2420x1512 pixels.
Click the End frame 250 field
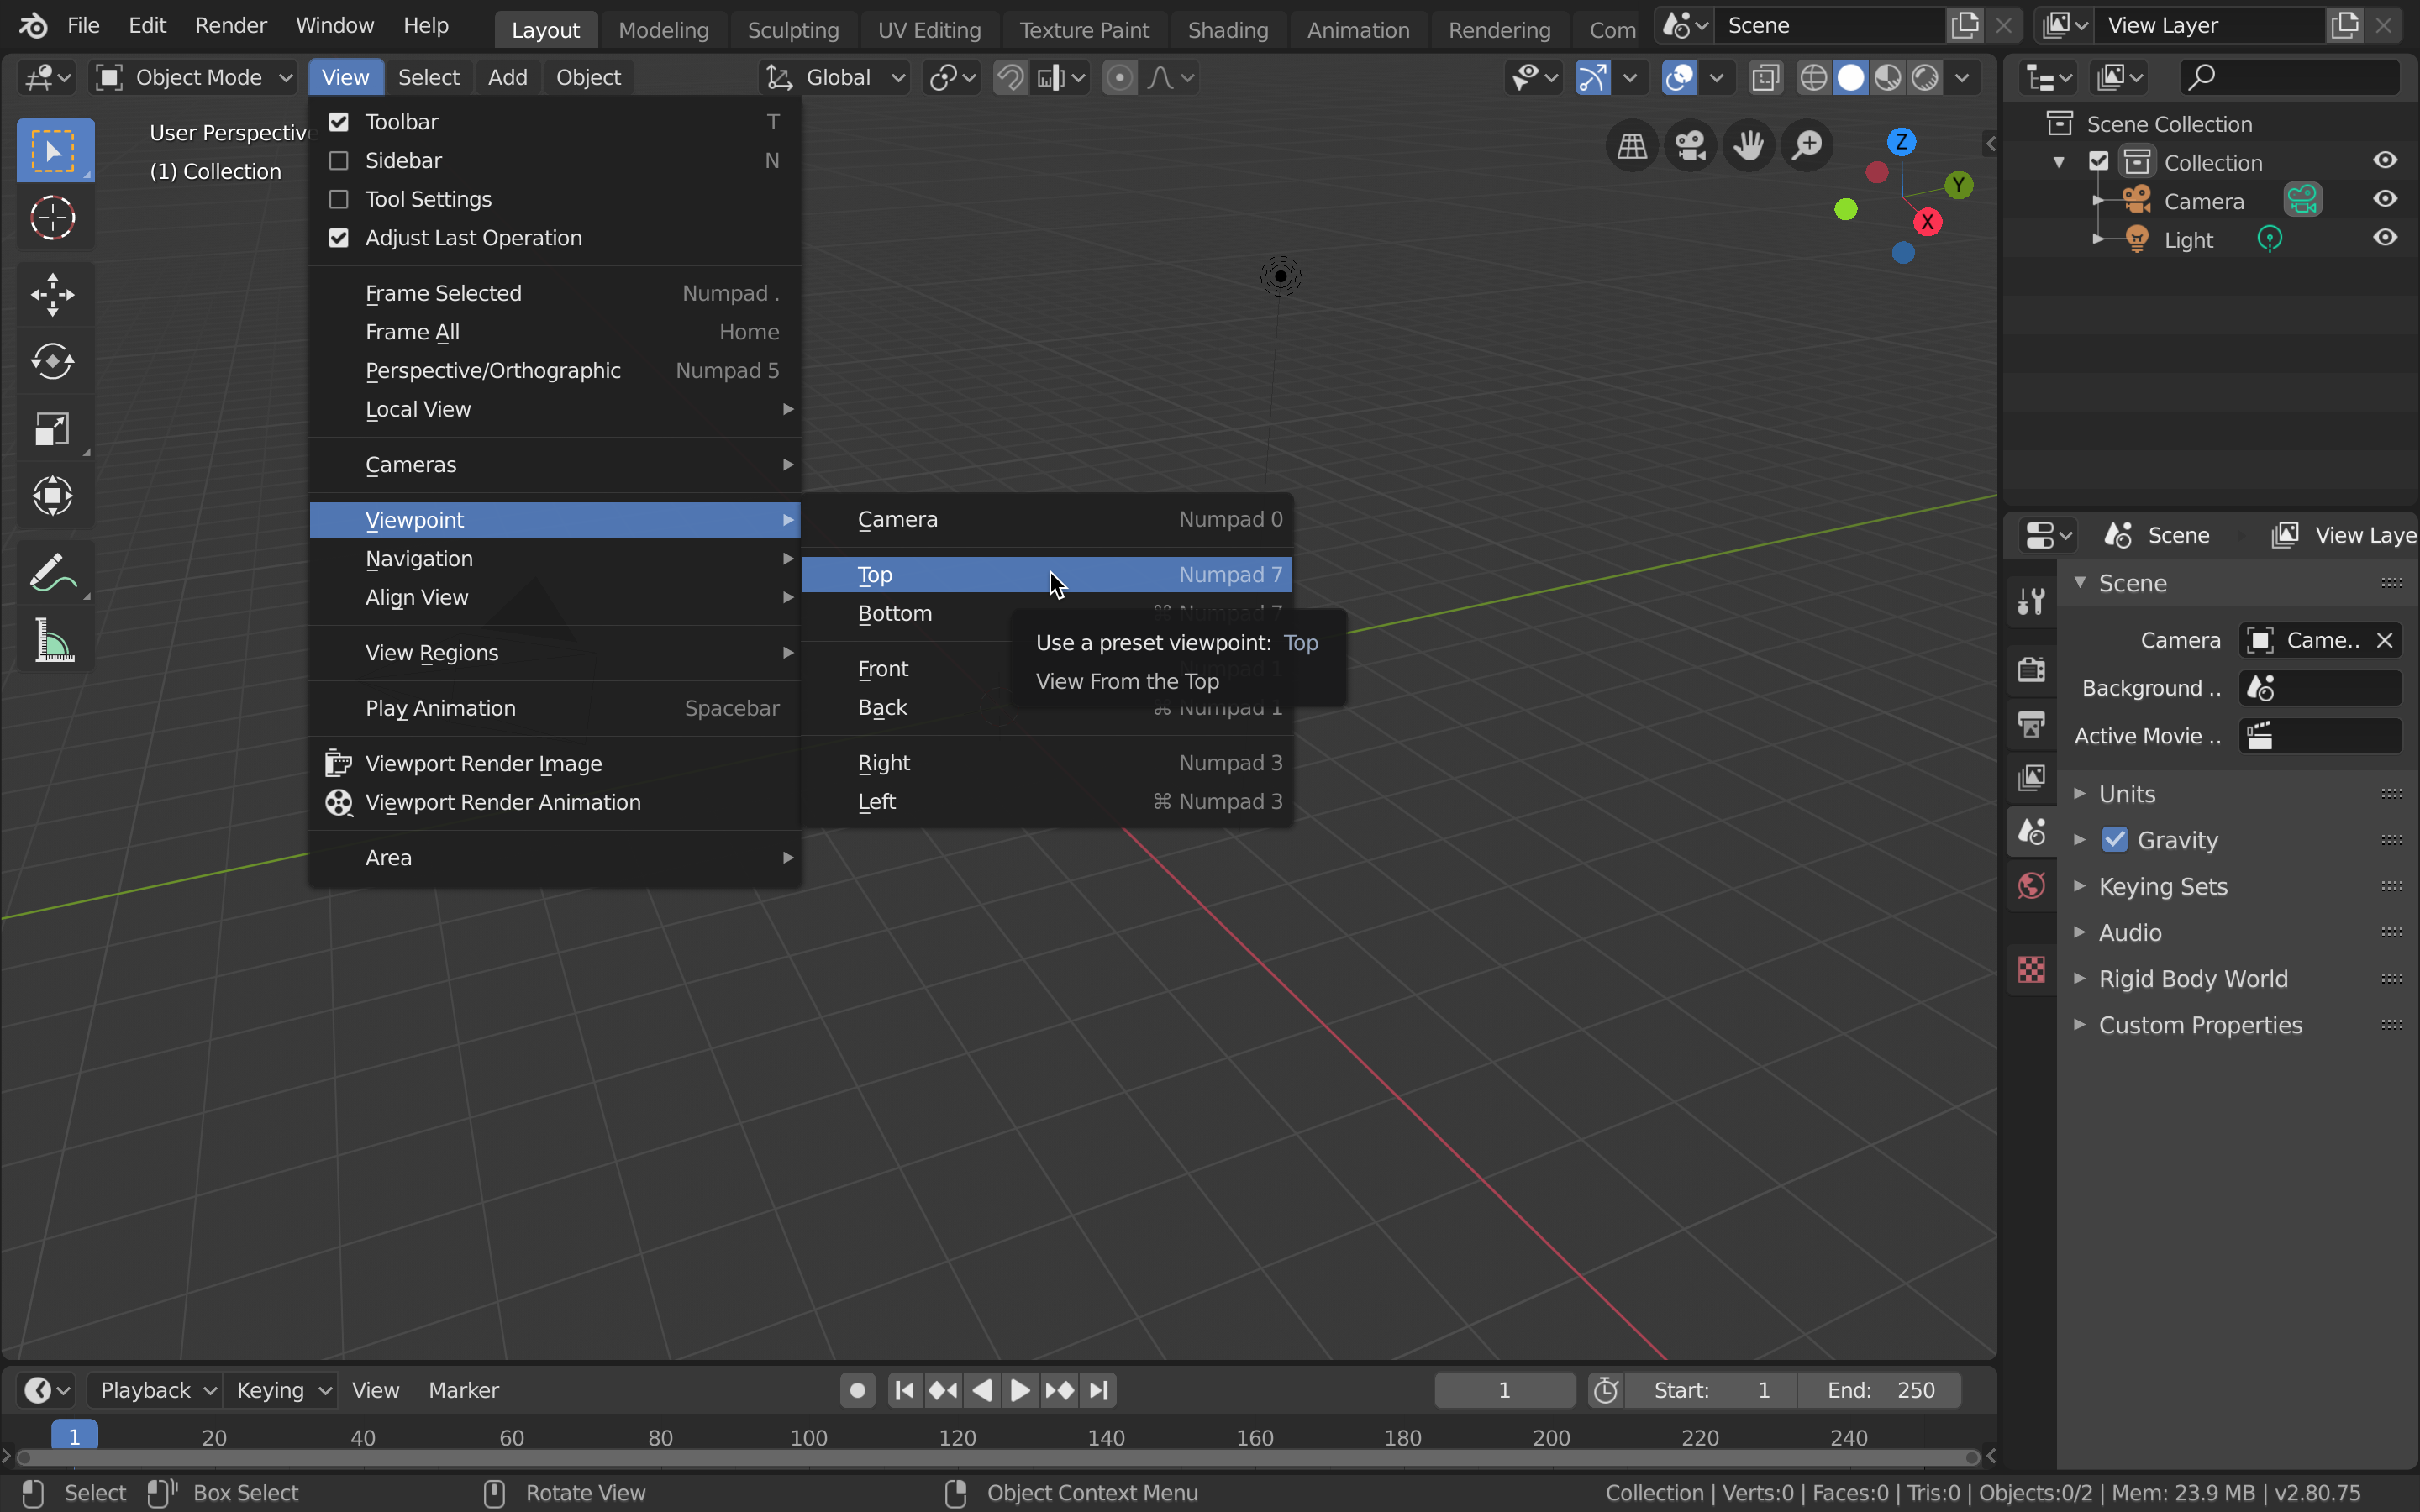pos(1880,1390)
